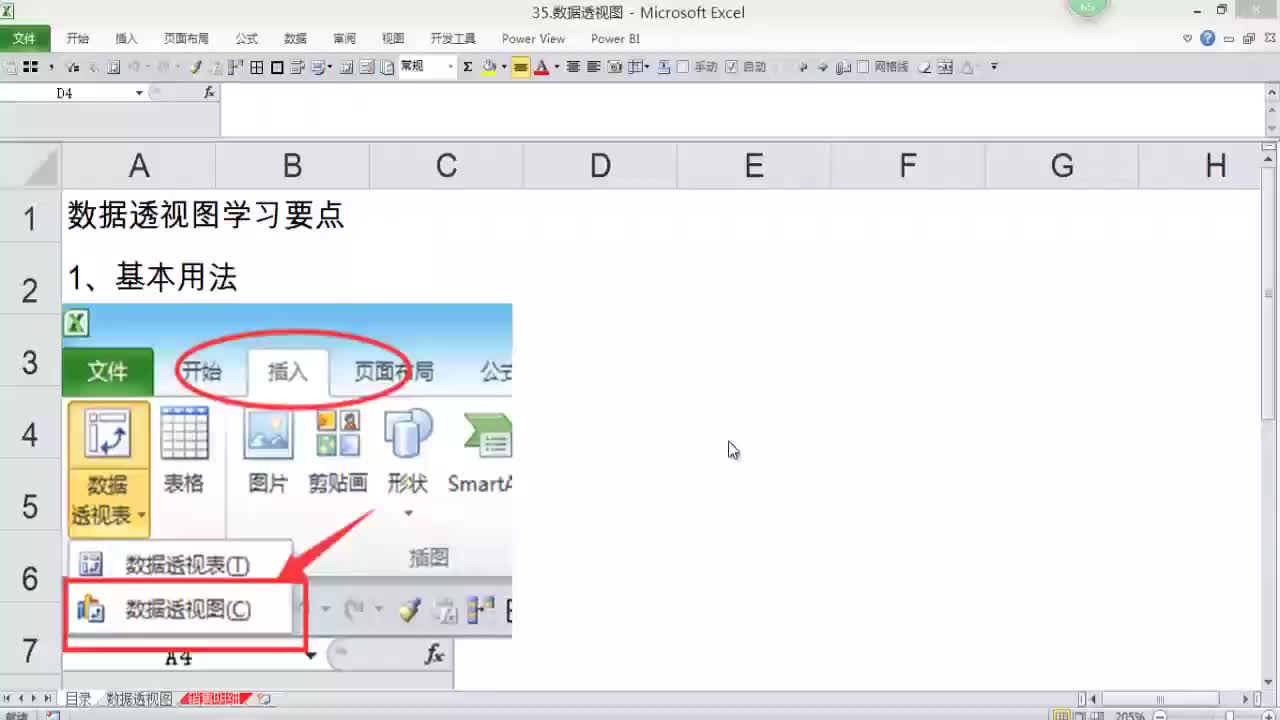Go to the first sheet tab arrow
1280x720 pixels.
coord(7,699)
